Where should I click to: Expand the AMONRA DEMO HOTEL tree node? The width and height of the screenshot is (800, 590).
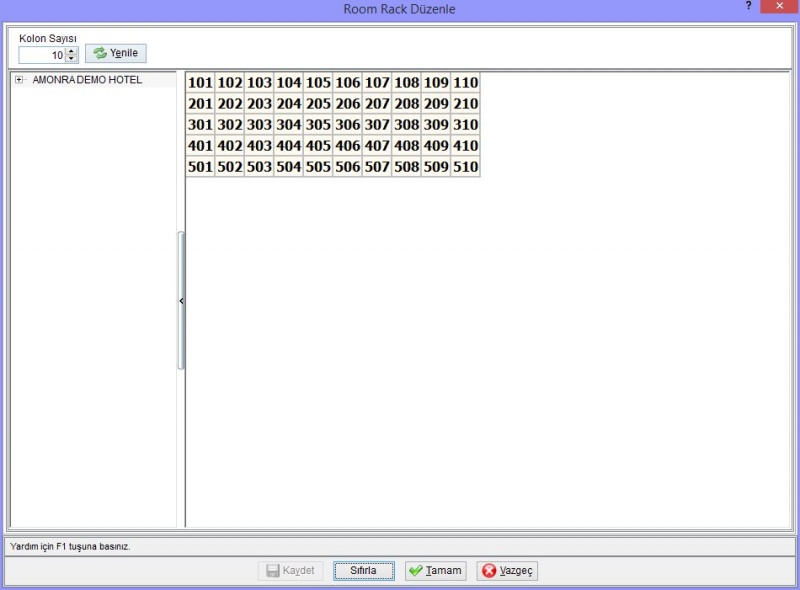coord(19,80)
